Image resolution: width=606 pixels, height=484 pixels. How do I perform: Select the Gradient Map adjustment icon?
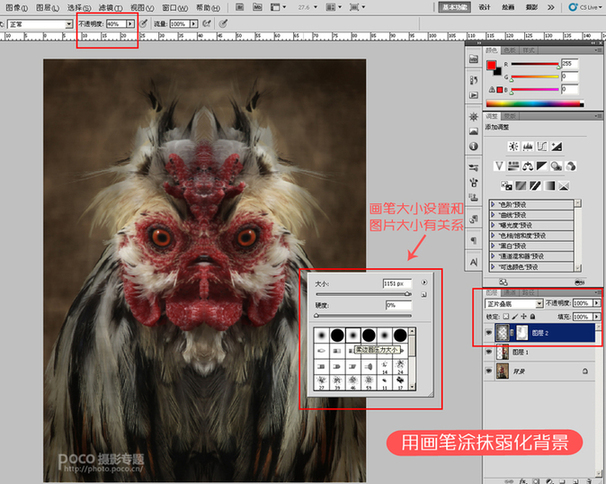coord(550,185)
